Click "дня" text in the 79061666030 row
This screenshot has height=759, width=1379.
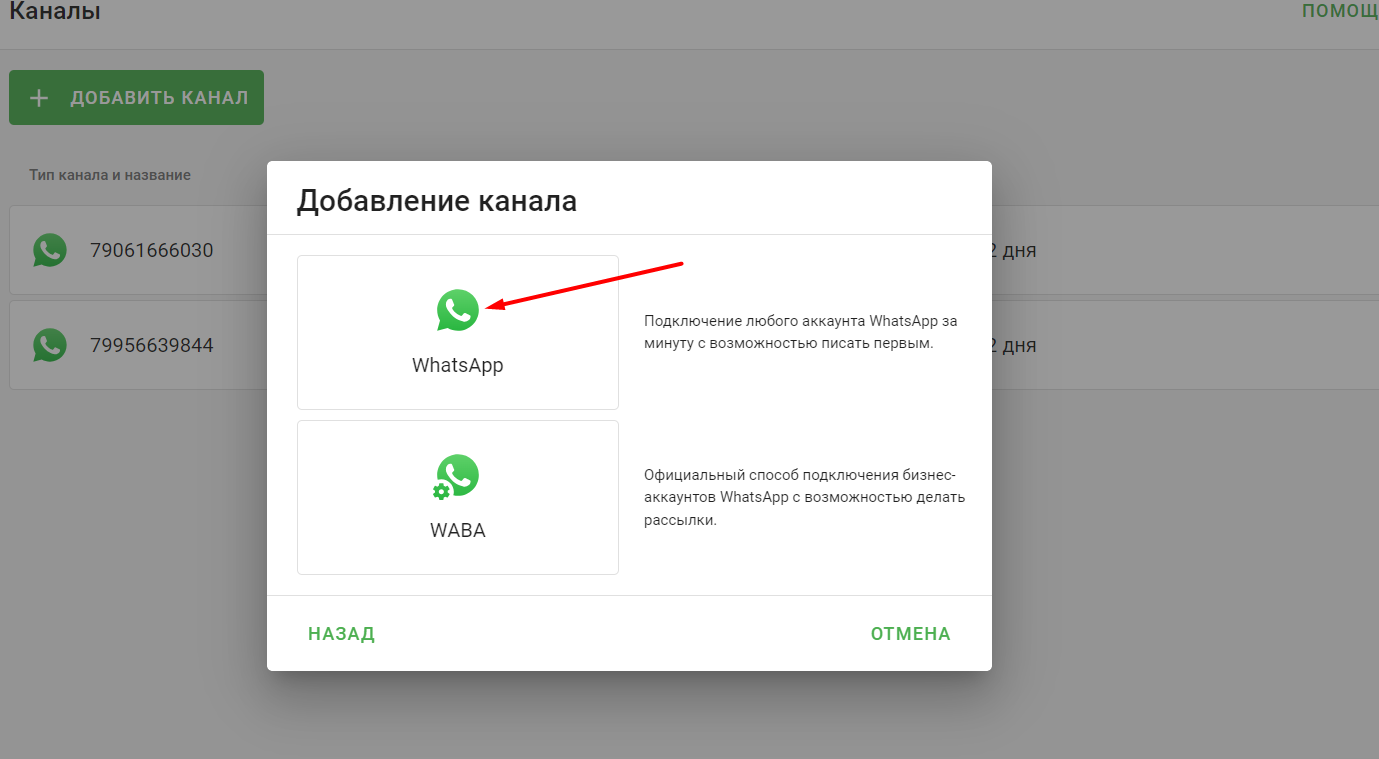1018,250
